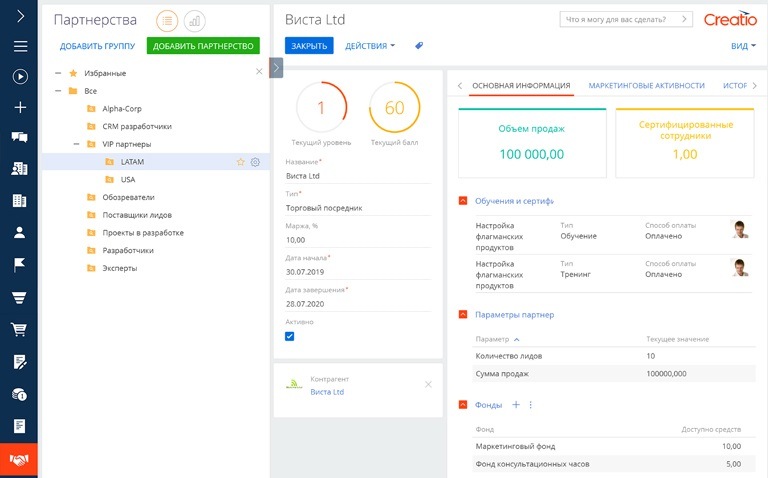Viewport: 768px width, 478px height.
Task: Collapse the Все folder tree
Action: (x=58, y=91)
